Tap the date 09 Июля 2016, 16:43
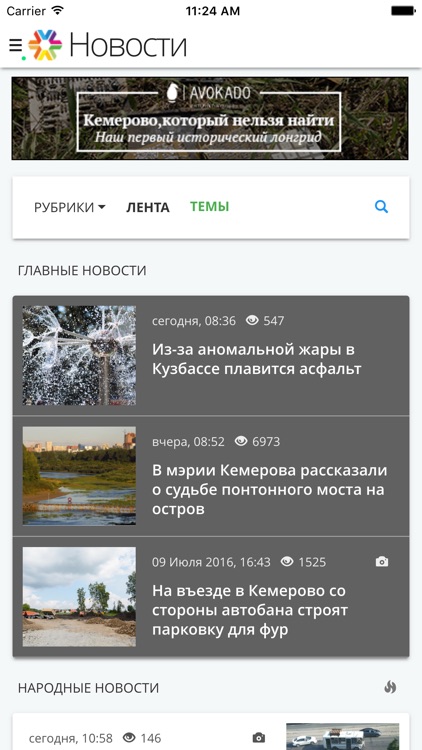The width and height of the screenshot is (422, 750). pos(211,562)
